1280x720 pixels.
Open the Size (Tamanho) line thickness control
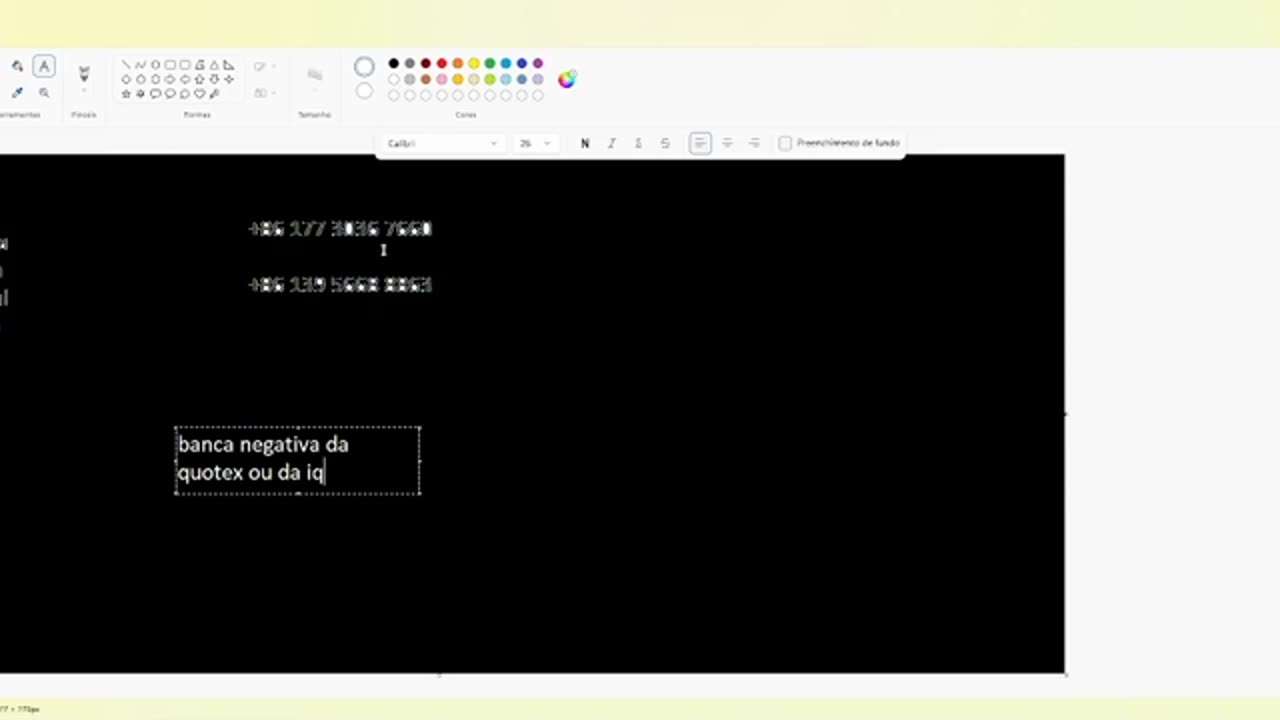[x=314, y=80]
